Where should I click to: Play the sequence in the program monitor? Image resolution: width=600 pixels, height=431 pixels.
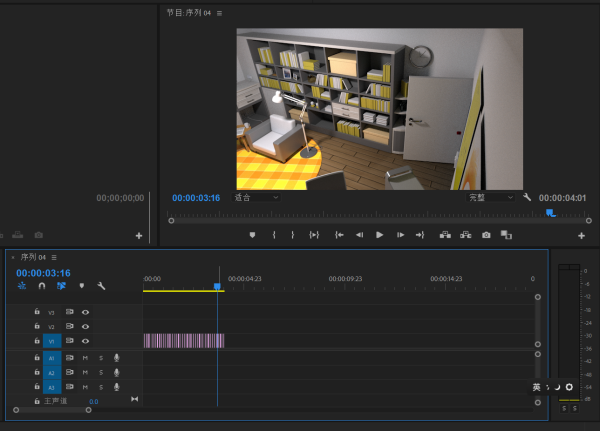[x=379, y=235]
